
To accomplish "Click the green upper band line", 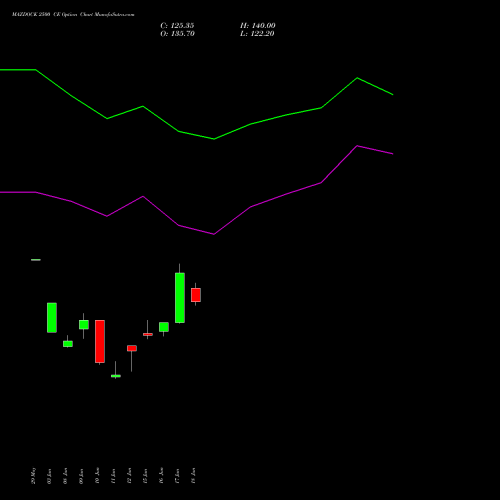I will click(x=214, y=139).
